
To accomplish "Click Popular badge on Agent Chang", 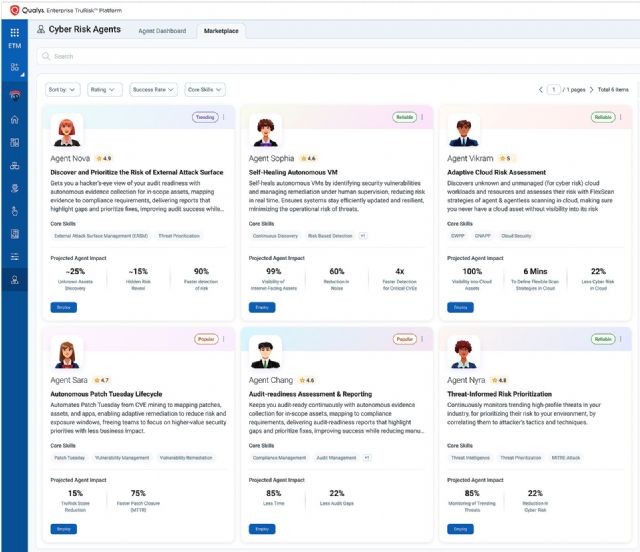I will (404, 339).
